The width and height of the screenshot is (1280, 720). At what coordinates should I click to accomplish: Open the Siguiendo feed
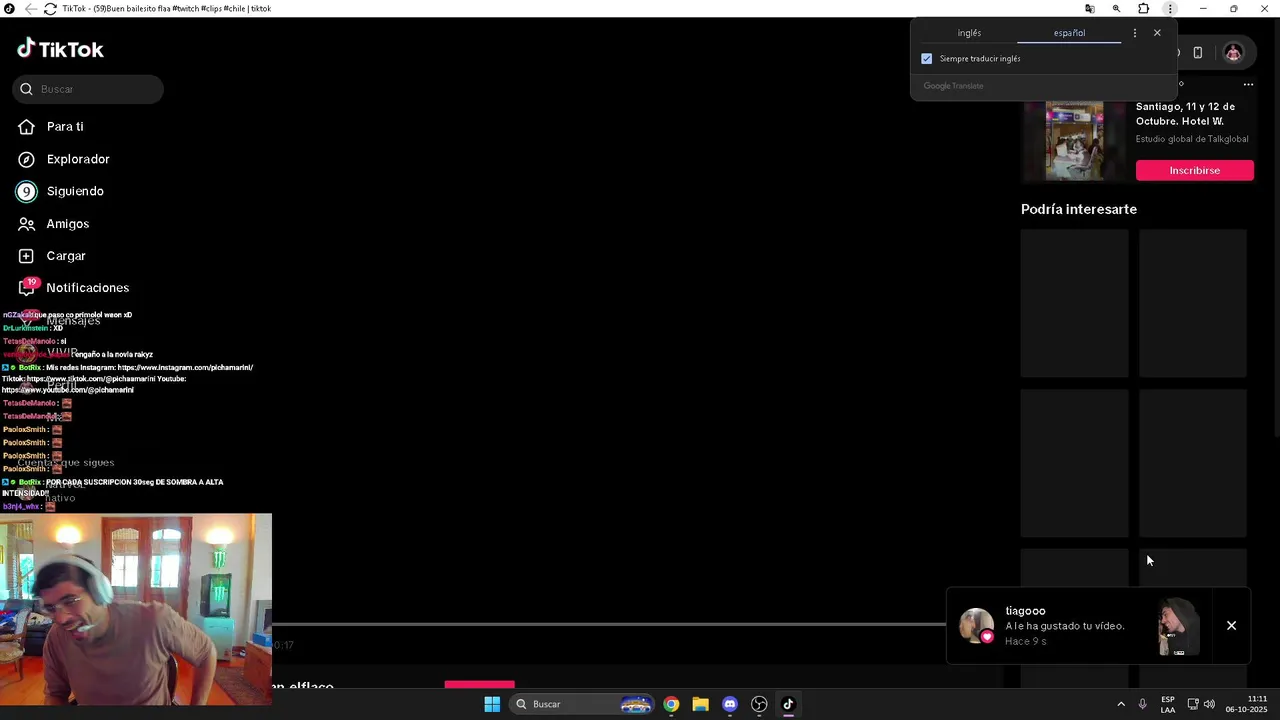pos(75,191)
